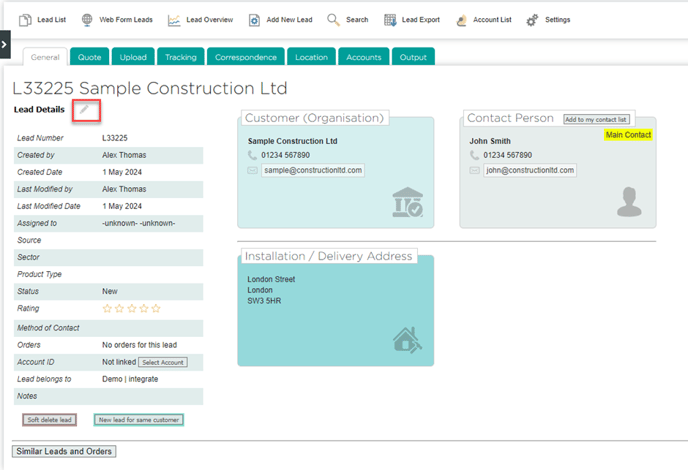Switch to the Tracking tab

(180, 58)
